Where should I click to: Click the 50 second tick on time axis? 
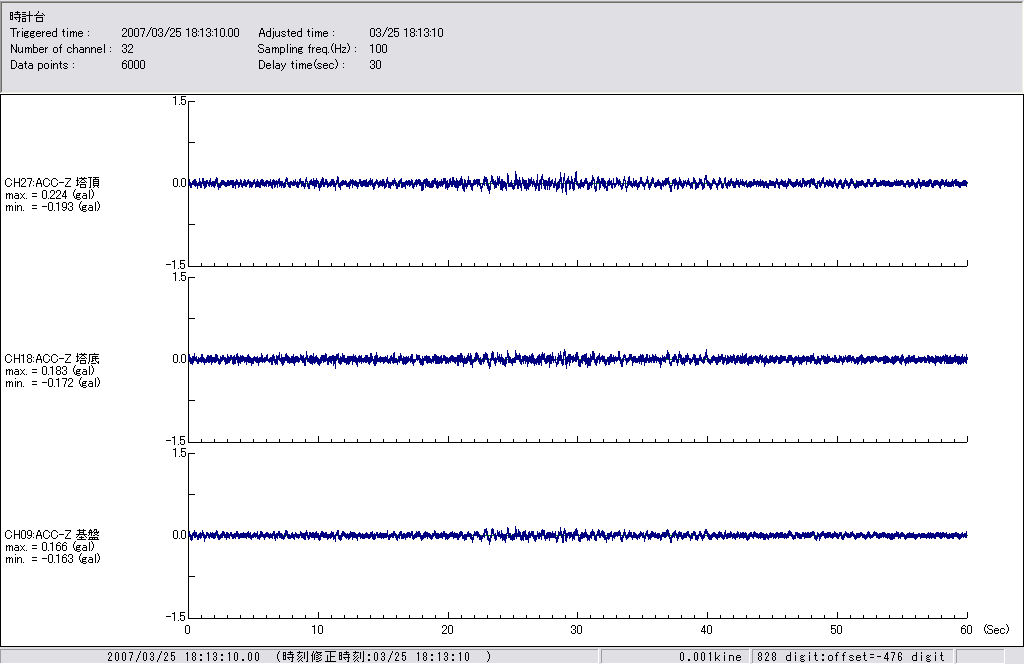coord(836,630)
